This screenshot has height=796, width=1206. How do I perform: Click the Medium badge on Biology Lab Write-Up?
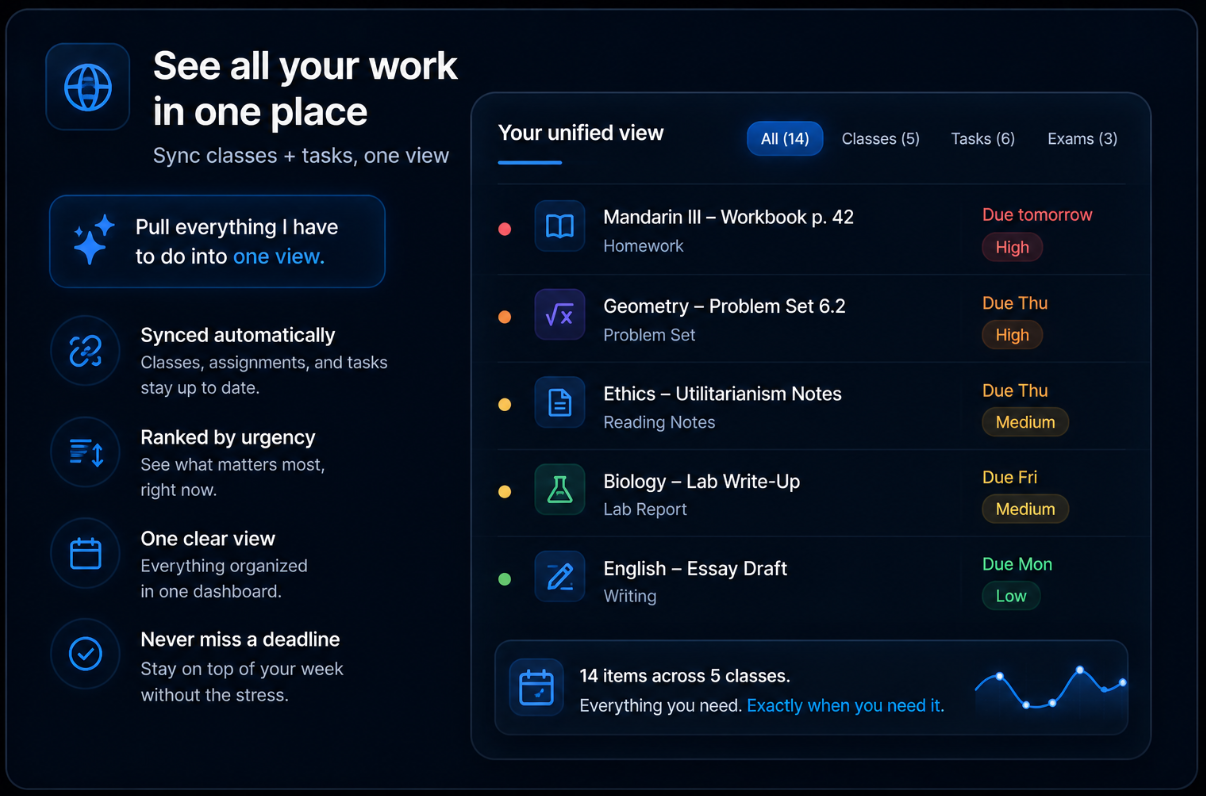point(1025,509)
